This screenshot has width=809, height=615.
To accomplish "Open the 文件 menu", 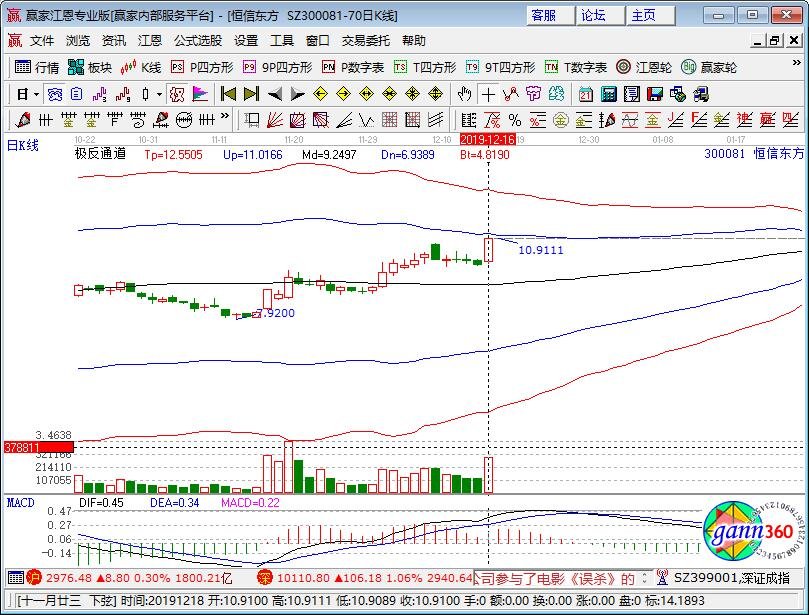I will point(42,40).
